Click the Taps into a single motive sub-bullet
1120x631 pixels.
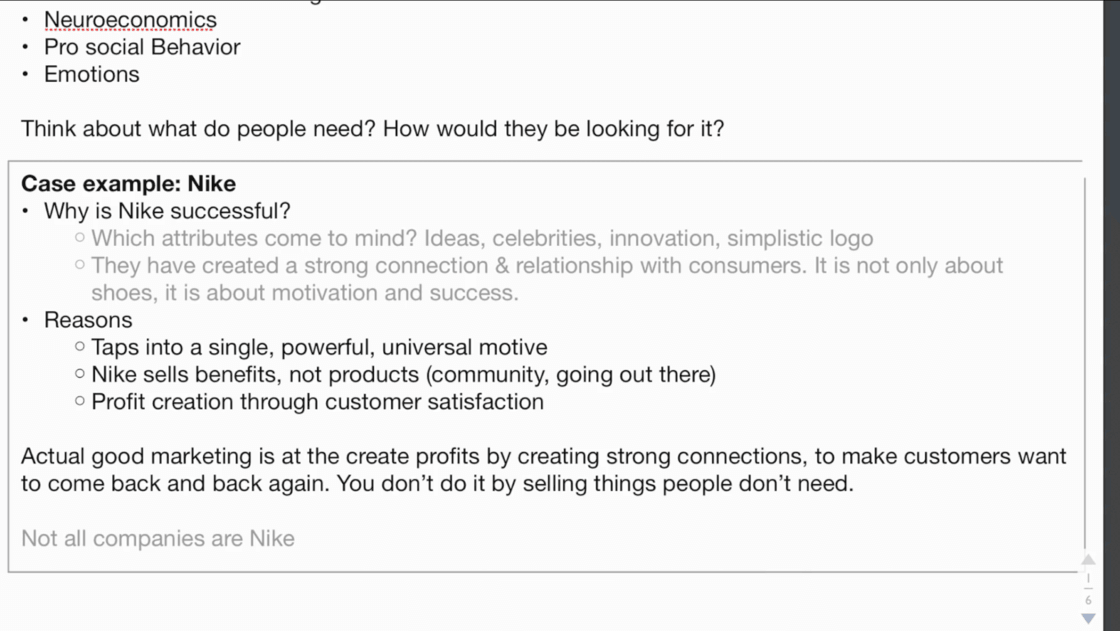(319, 347)
